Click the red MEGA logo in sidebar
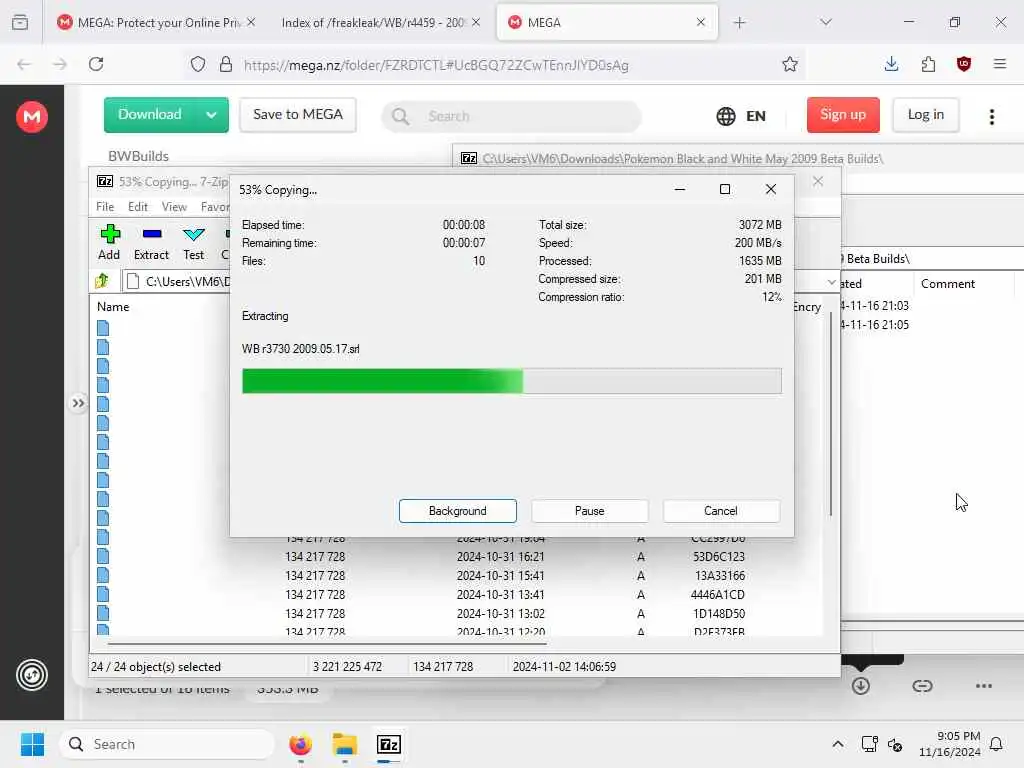This screenshot has width=1024, height=768. click(x=31, y=117)
